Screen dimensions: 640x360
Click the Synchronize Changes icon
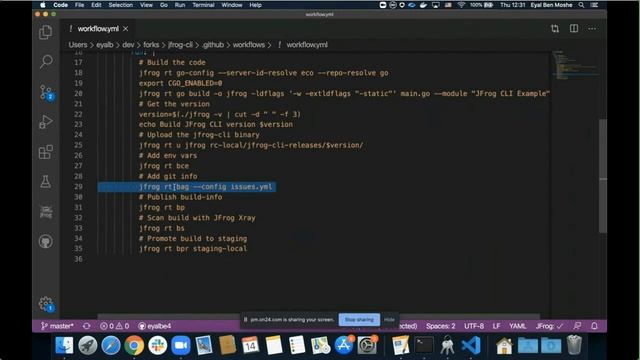[87, 326]
